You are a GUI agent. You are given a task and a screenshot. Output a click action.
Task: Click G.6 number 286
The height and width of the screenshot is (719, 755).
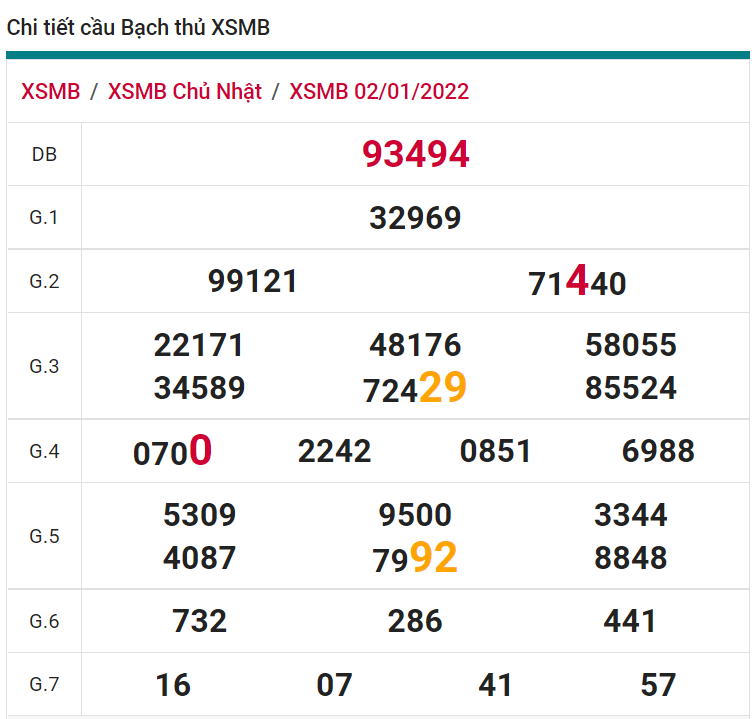click(x=415, y=622)
